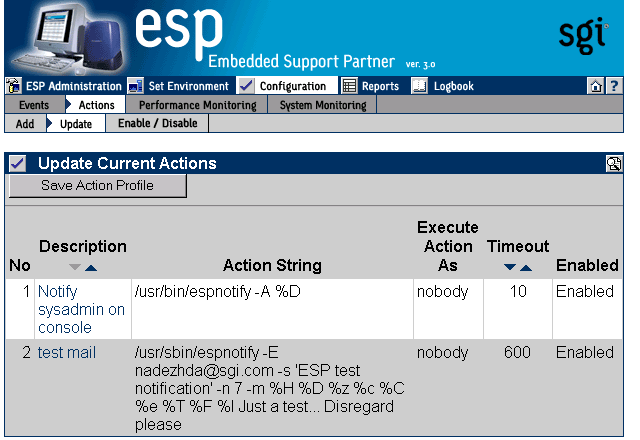The height and width of the screenshot is (440, 640).
Task: Open the System Monitoring tab
Action: click(x=323, y=105)
